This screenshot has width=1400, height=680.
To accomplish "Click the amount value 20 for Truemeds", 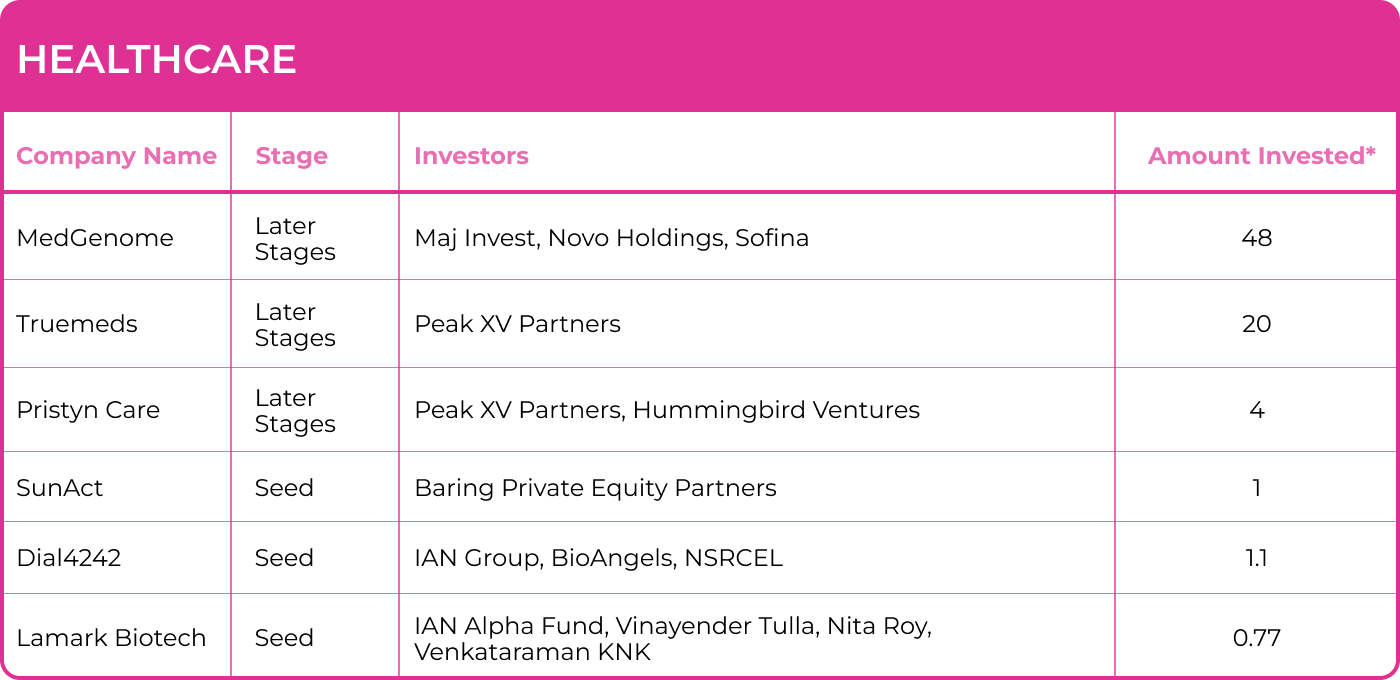I will (1256, 324).
